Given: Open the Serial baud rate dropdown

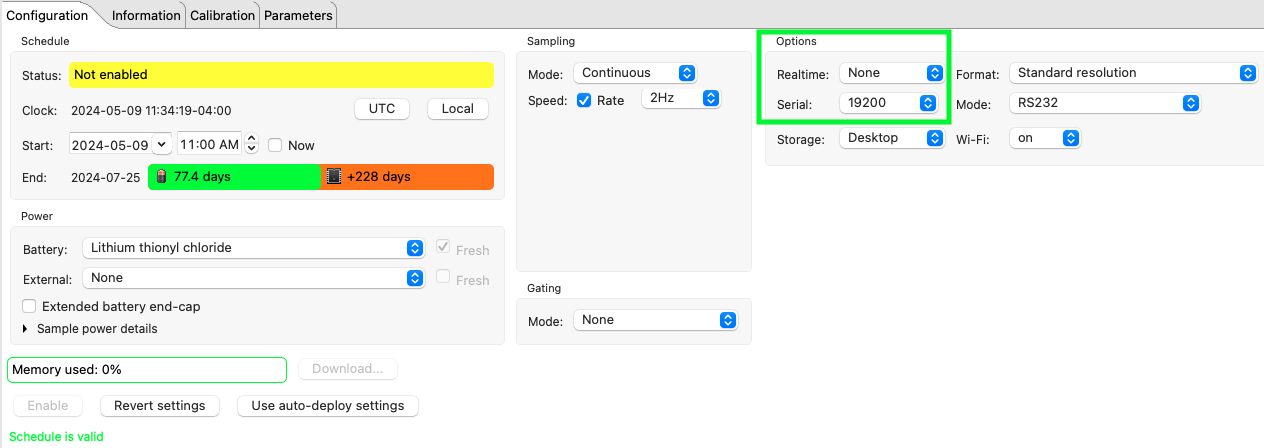Looking at the screenshot, I should coord(890,103).
